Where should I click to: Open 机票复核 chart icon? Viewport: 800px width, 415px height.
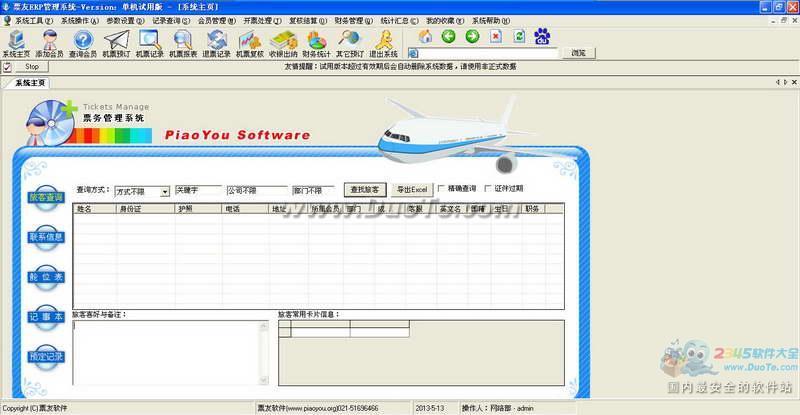(x=249, y=43)
